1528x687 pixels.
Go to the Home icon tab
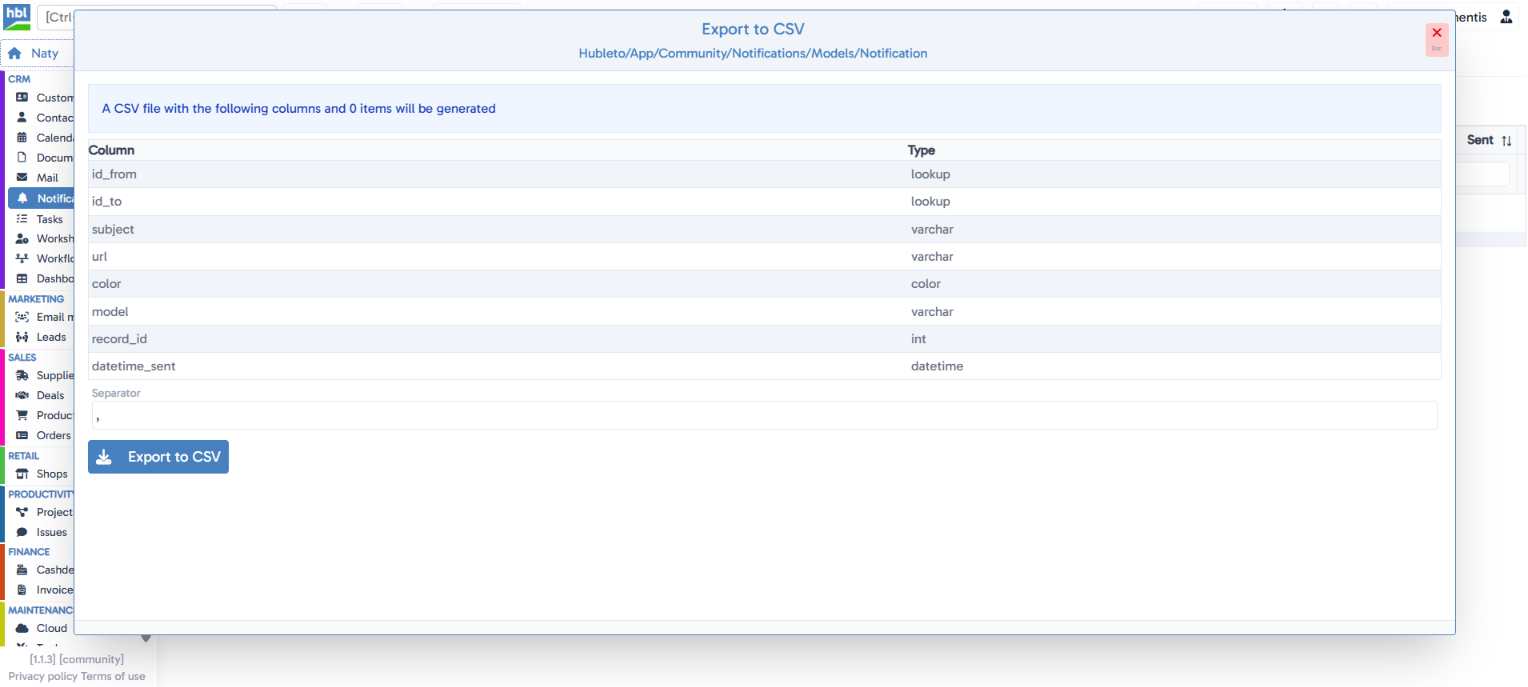pos(15,53)
